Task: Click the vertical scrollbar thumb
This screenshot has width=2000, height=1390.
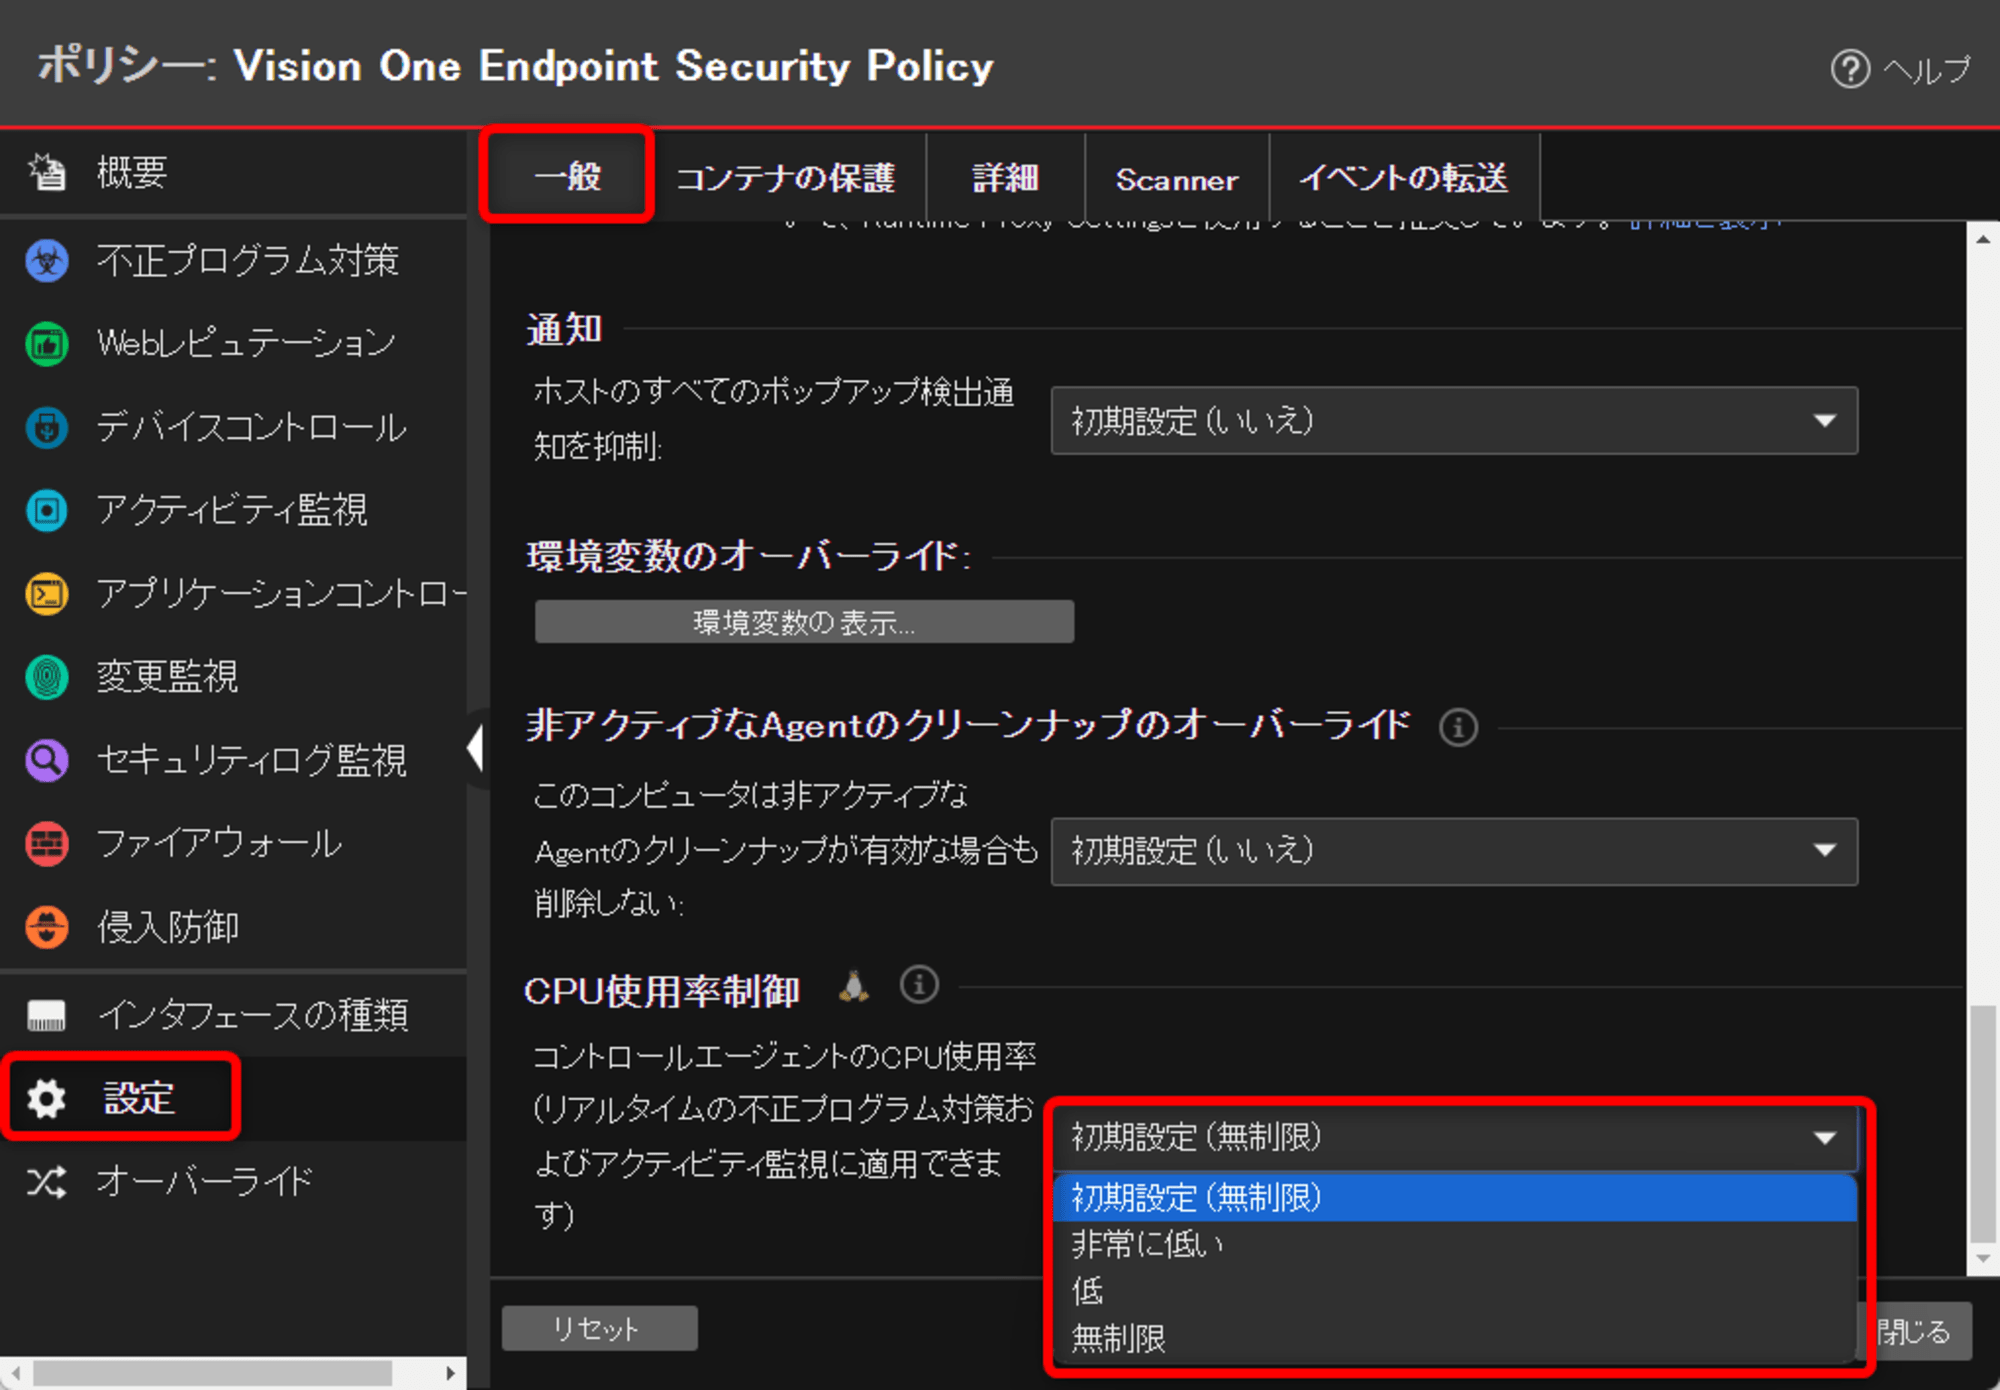Action: (1983, 1123)
